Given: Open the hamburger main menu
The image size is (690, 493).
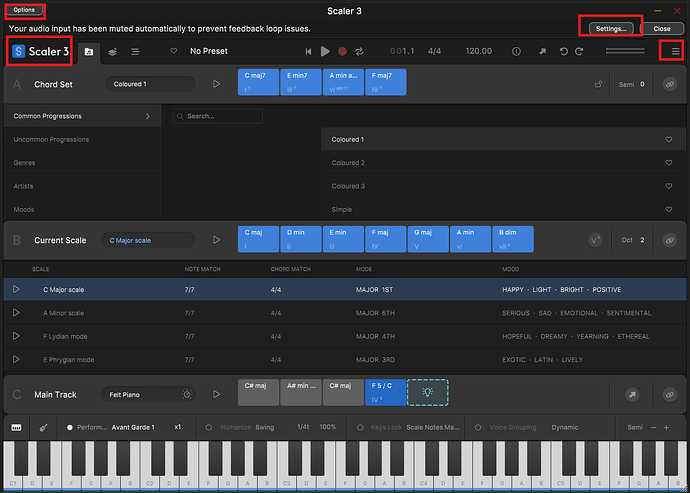Looking at the screenshot, I should tap(675, 52).
